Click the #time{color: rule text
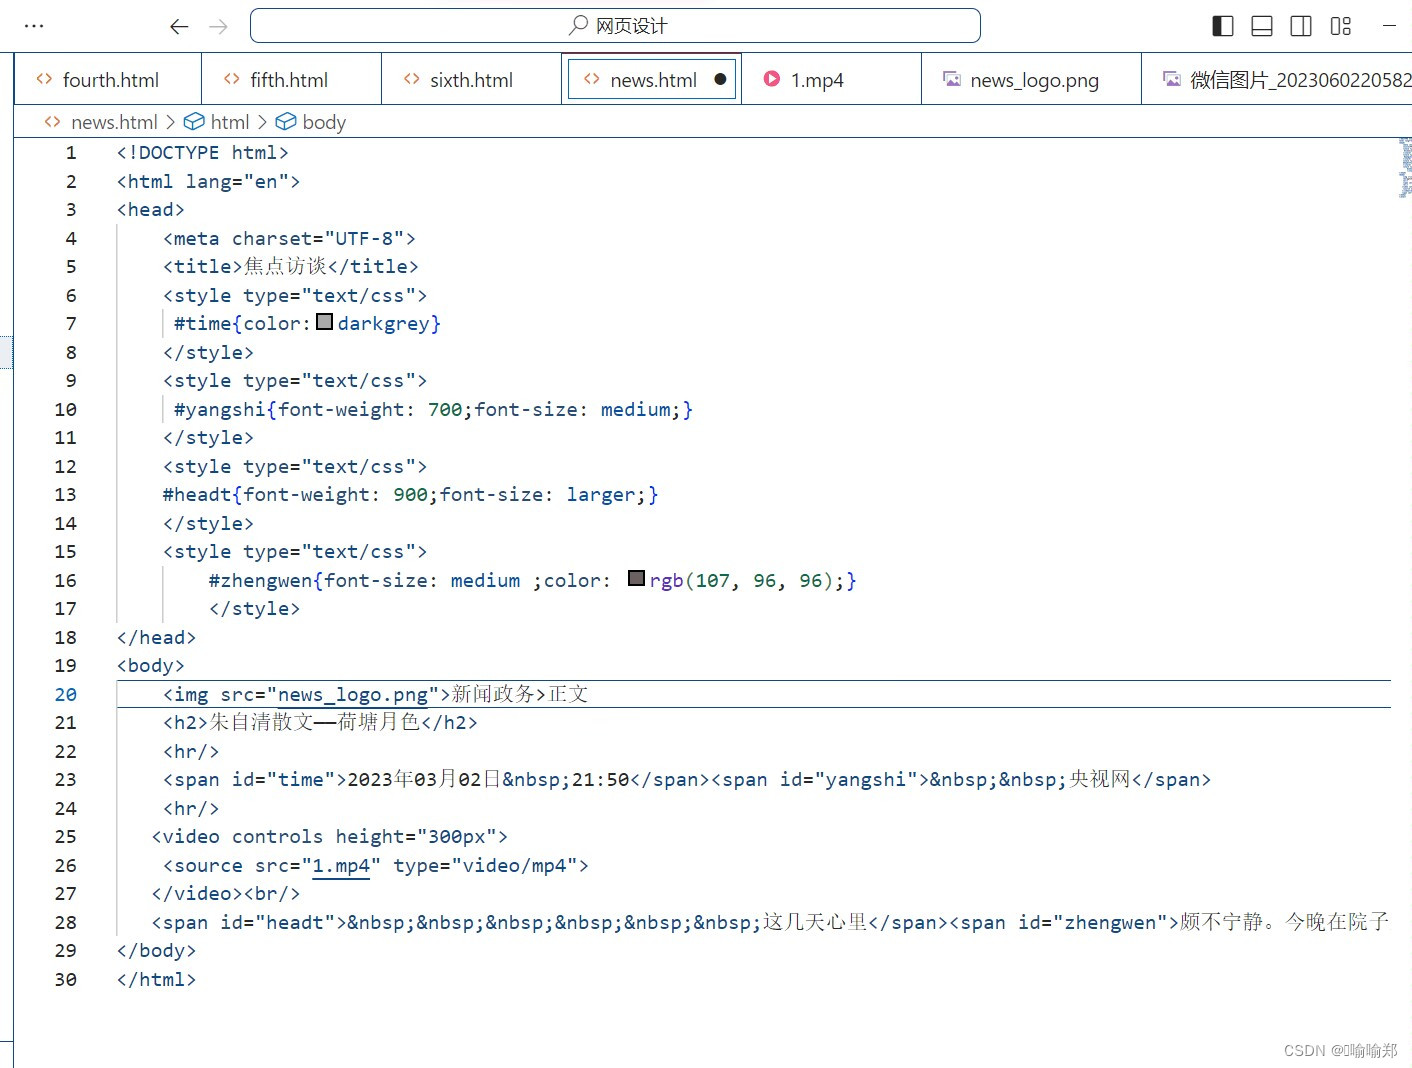 coord(307,324)
